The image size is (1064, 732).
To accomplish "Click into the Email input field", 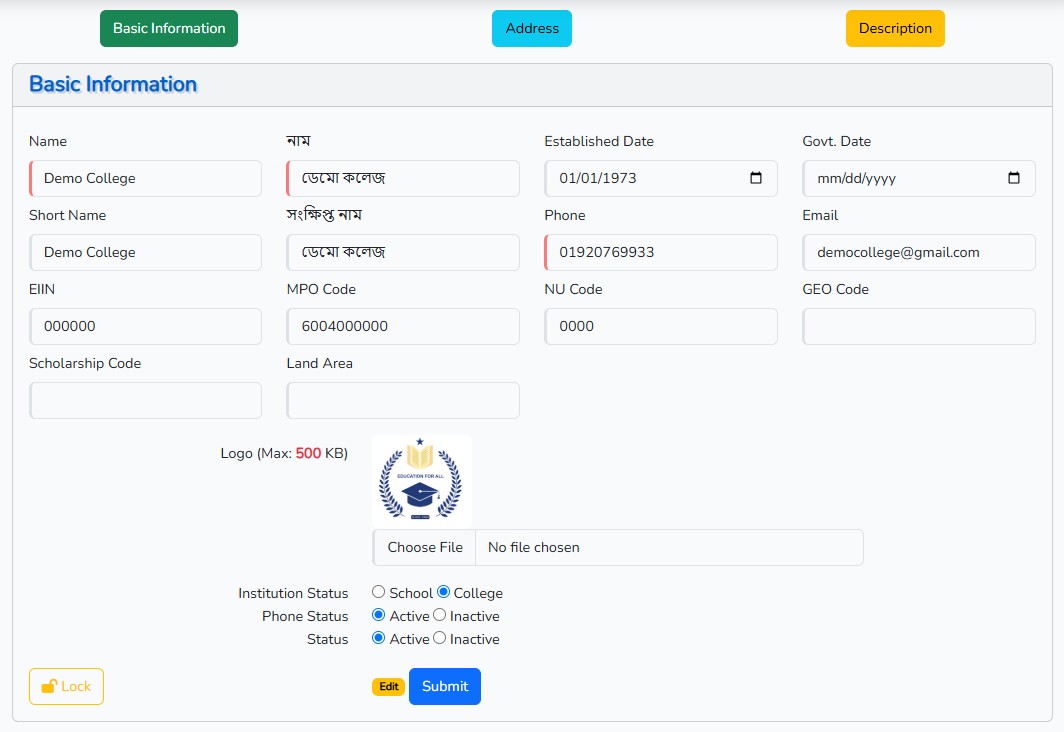I will pos(918,252).
